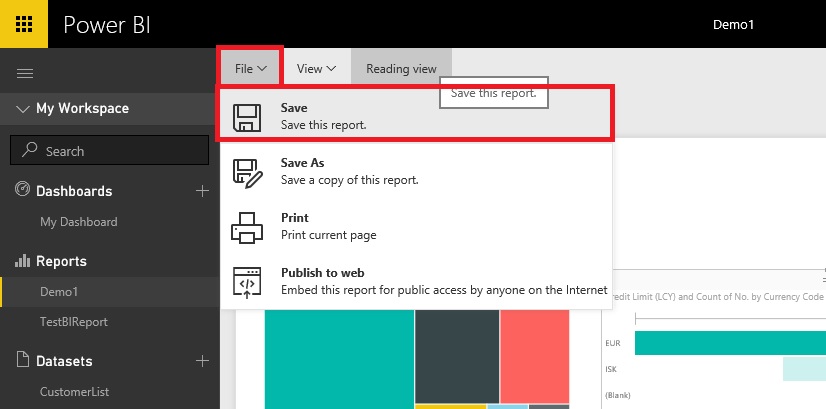
Task: Click the Demo1 report name in header
Action: (x=733, y=24)
